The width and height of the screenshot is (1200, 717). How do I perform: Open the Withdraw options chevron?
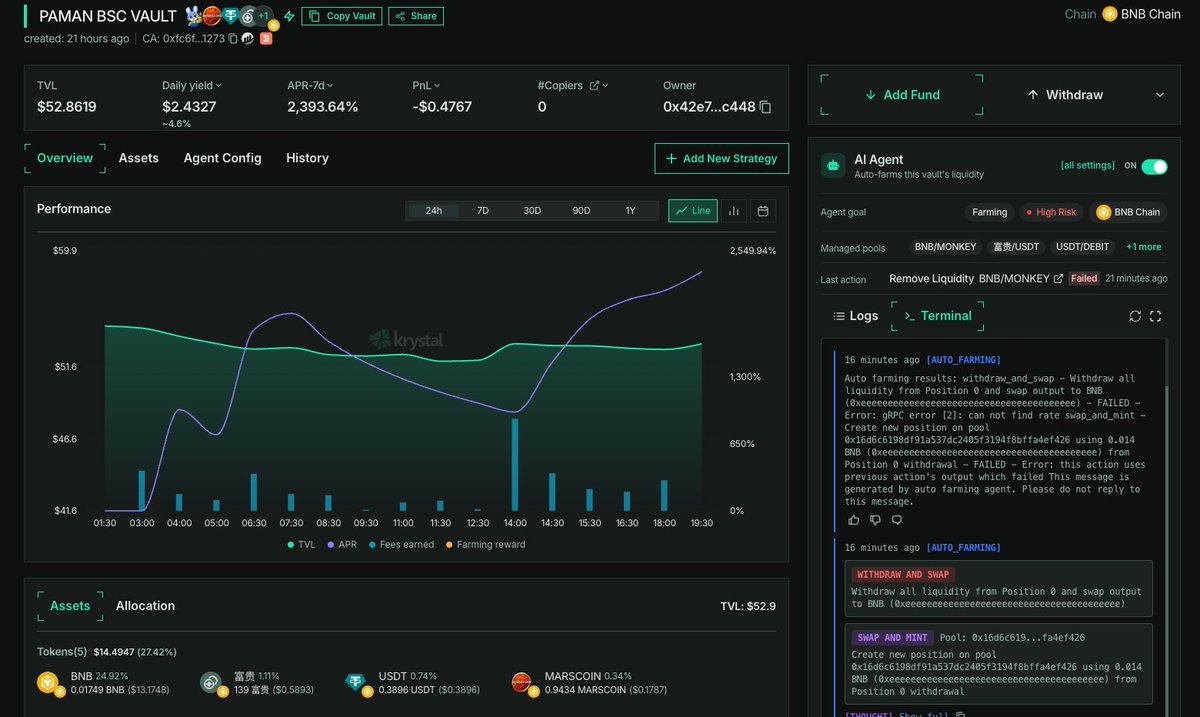[x=1160, y=95]
